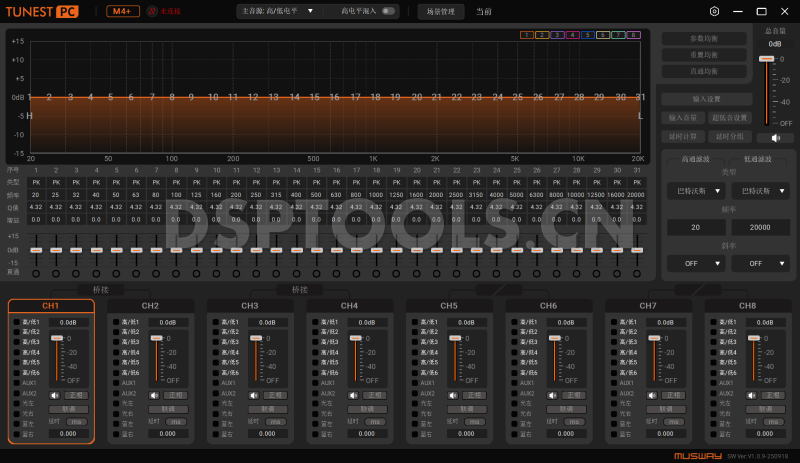Select the CH2 channel header tab

coord(150,305)
